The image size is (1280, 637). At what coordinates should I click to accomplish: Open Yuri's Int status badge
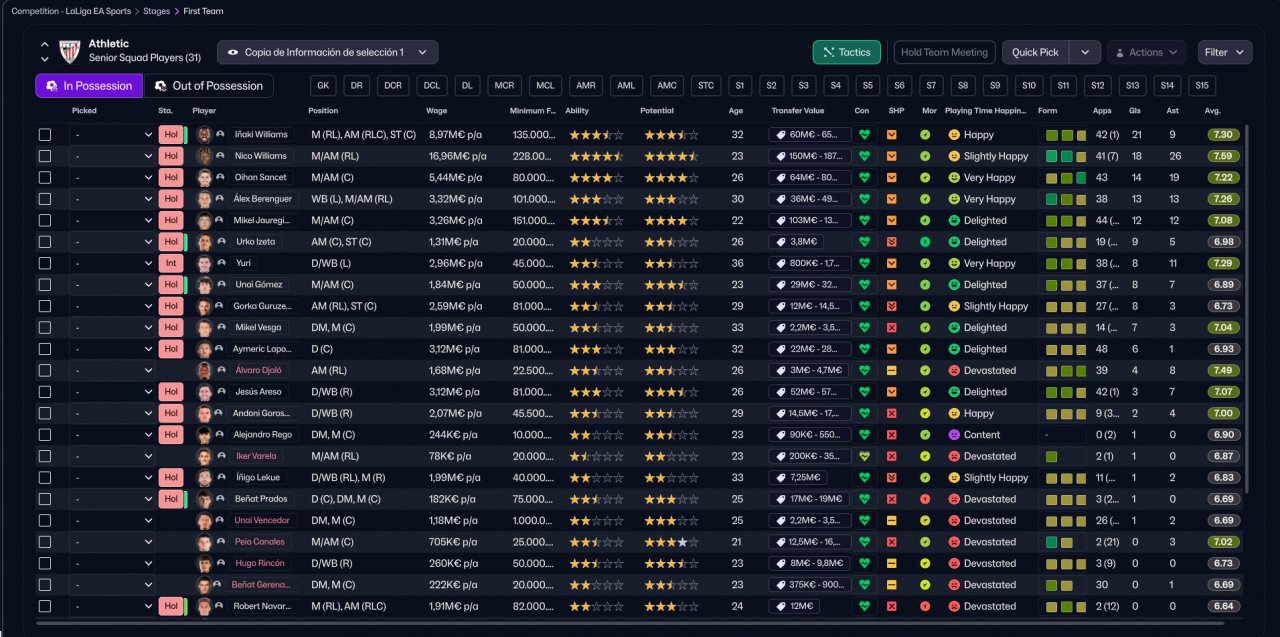(170, 263)
